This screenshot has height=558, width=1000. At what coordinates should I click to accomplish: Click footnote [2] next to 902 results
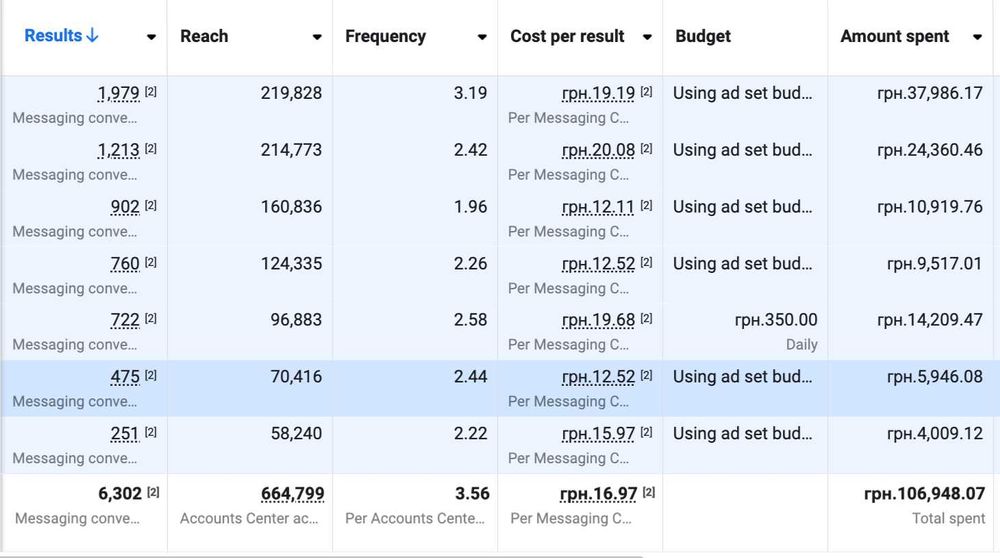point(151,206)
